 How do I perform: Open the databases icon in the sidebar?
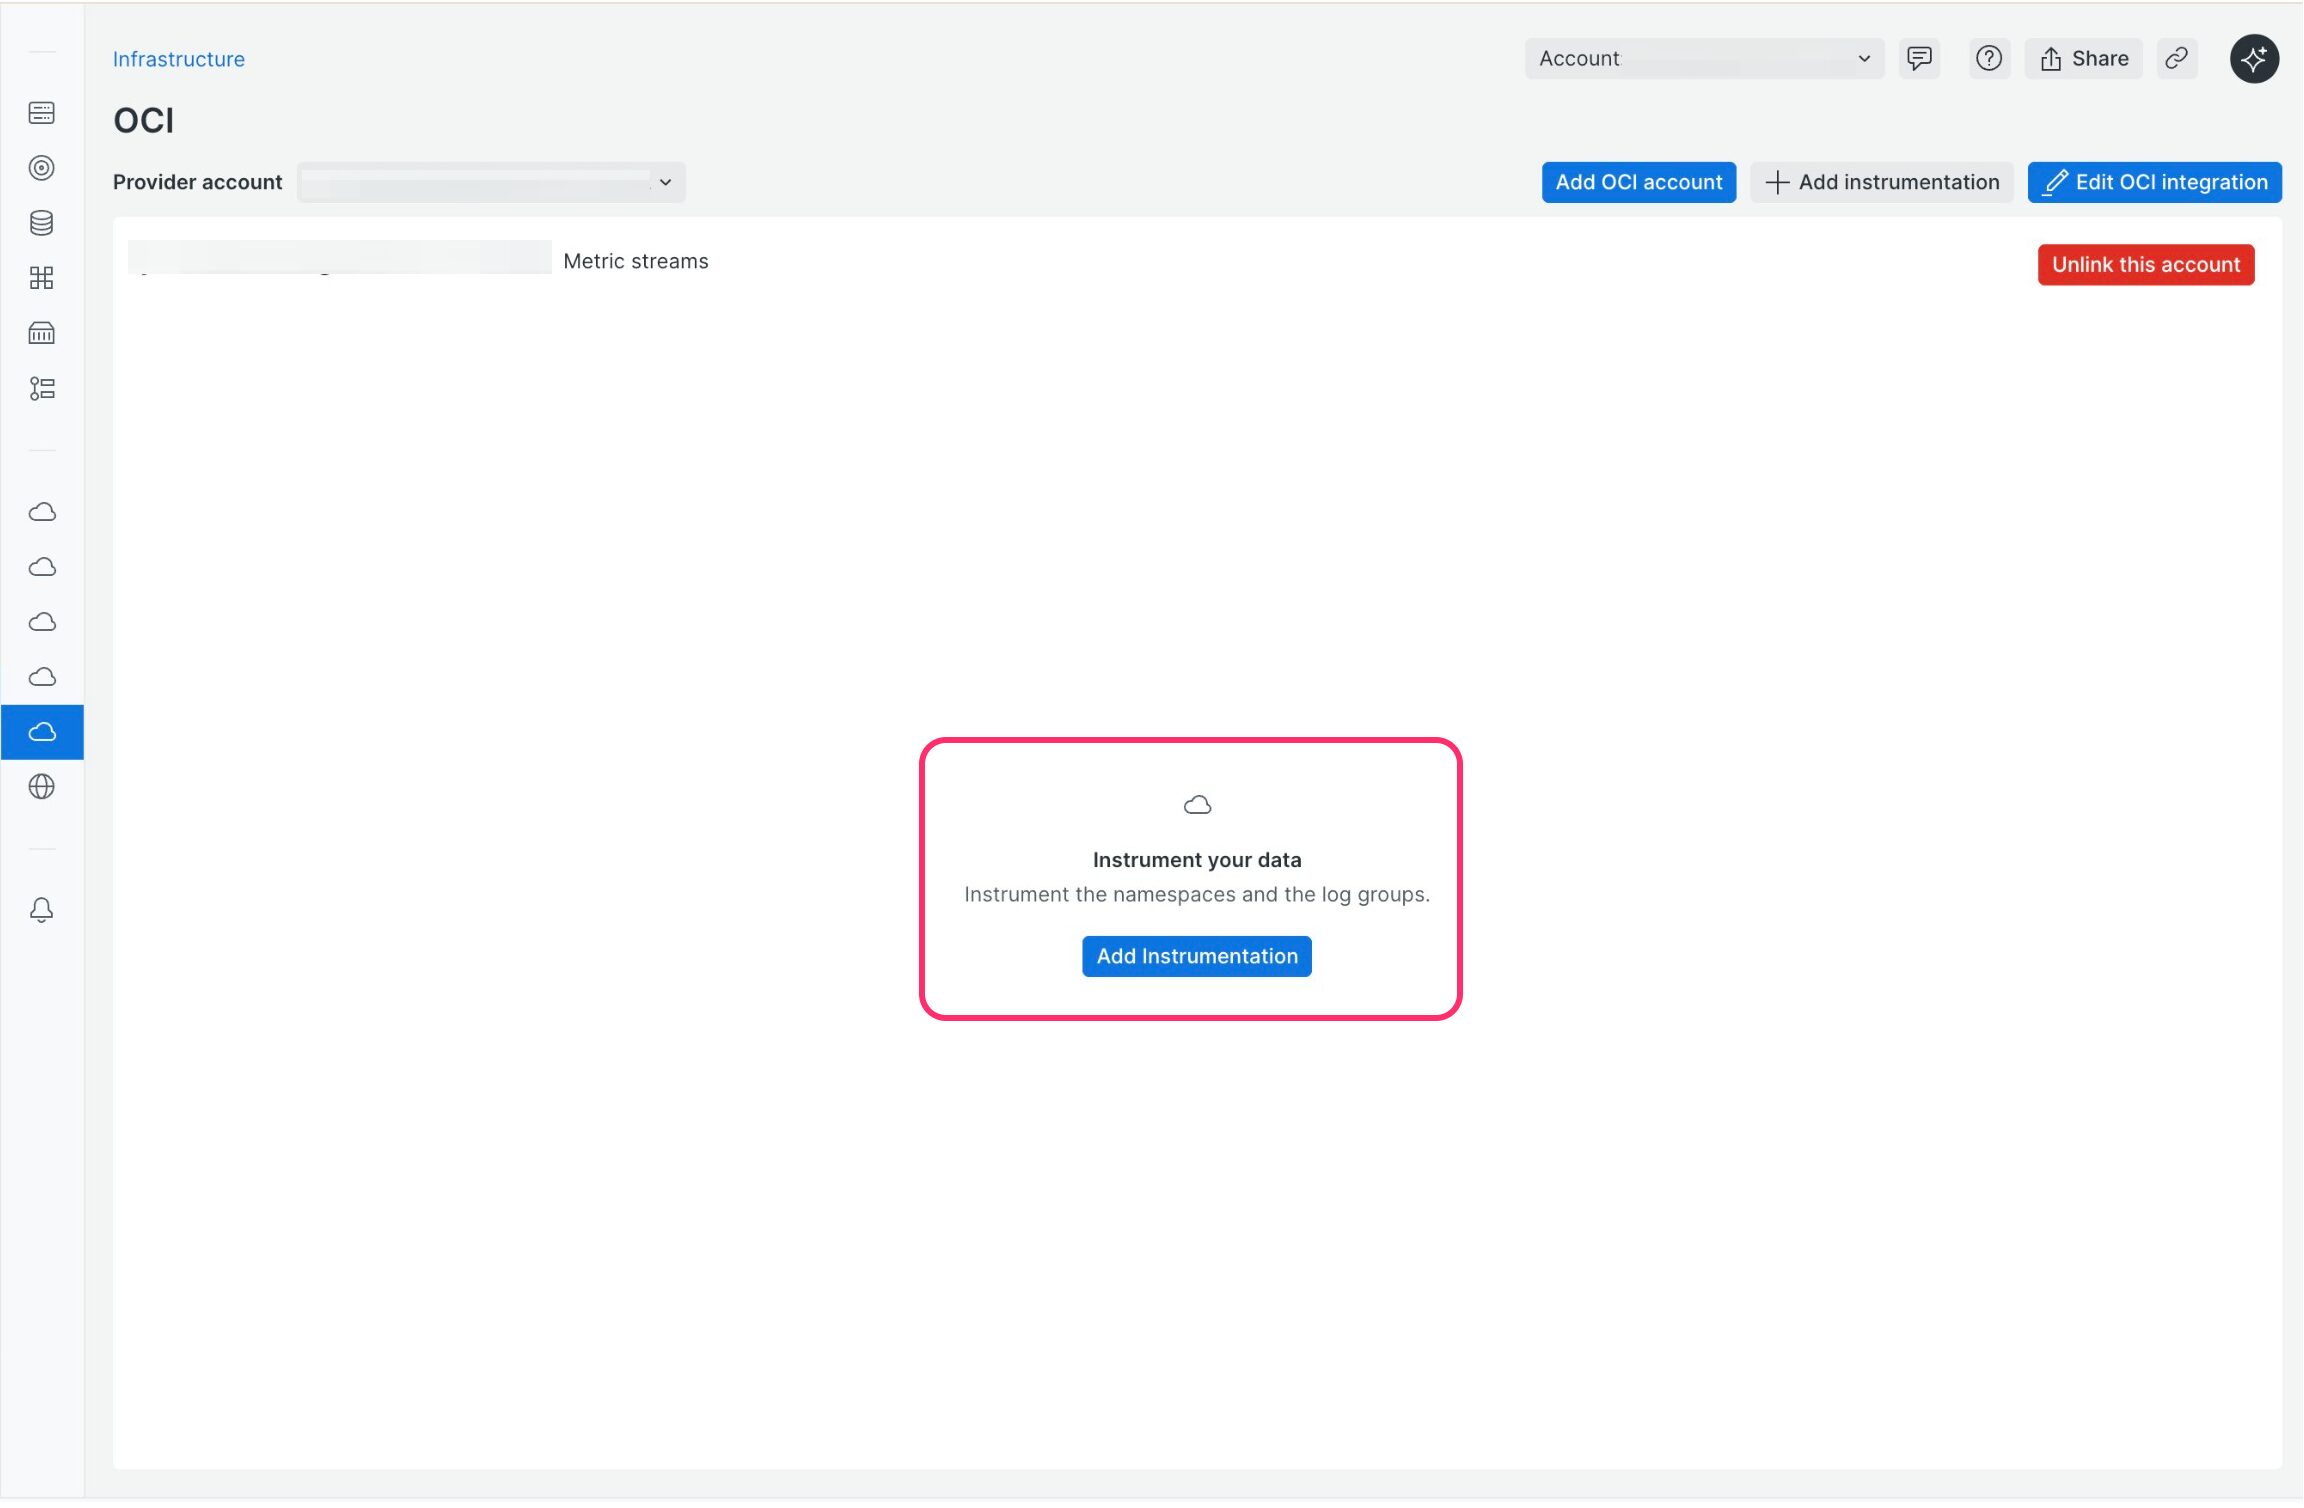pyautogui.click(x=42, y=222)
